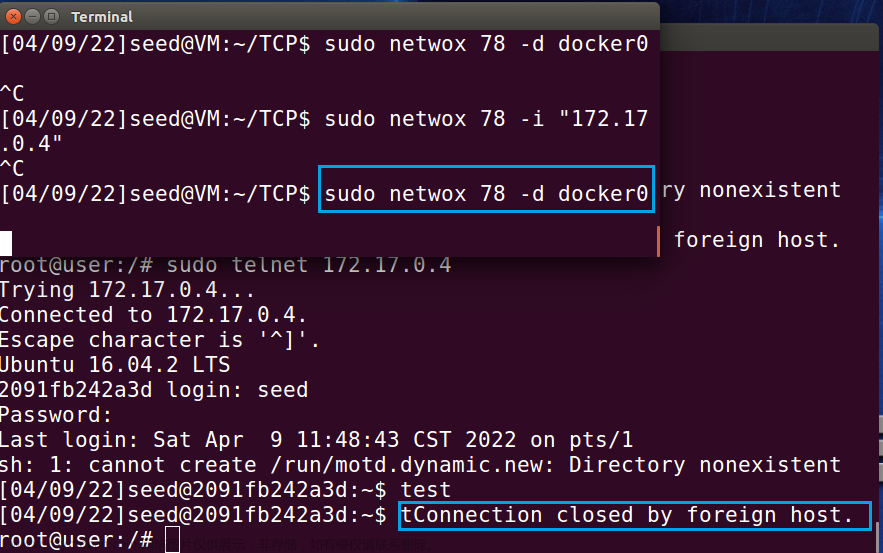Click the sudo telnet 172.17.0.4 command line

click(308, 265)
